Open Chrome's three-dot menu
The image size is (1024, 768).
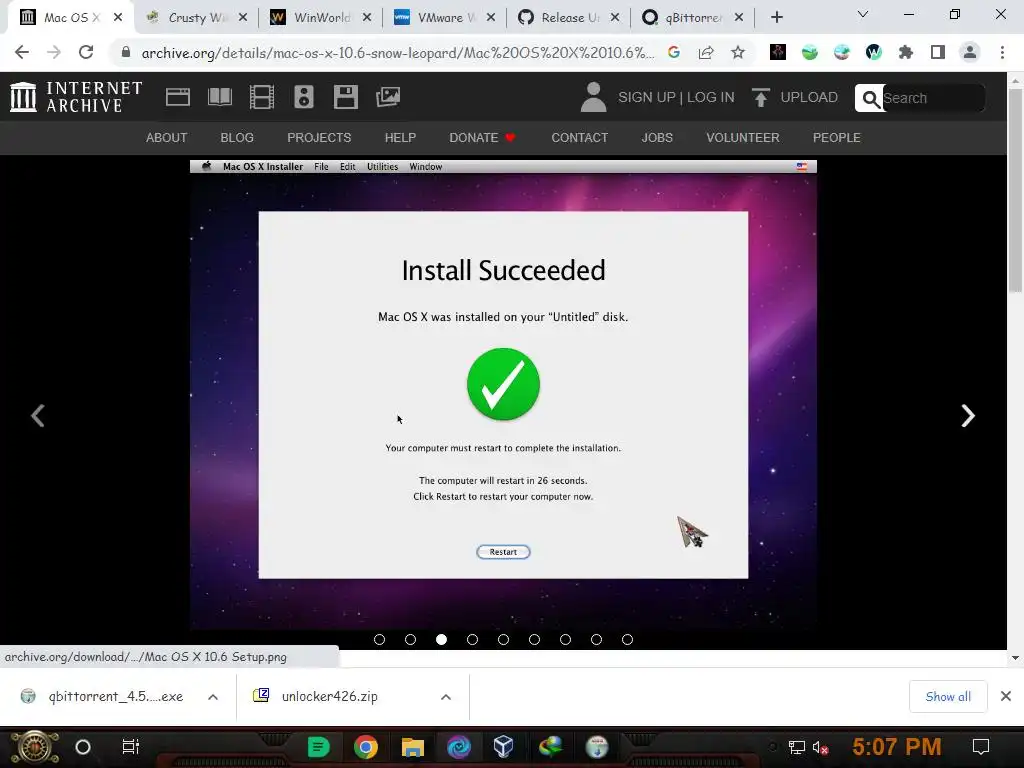[x=1002, y=52]
